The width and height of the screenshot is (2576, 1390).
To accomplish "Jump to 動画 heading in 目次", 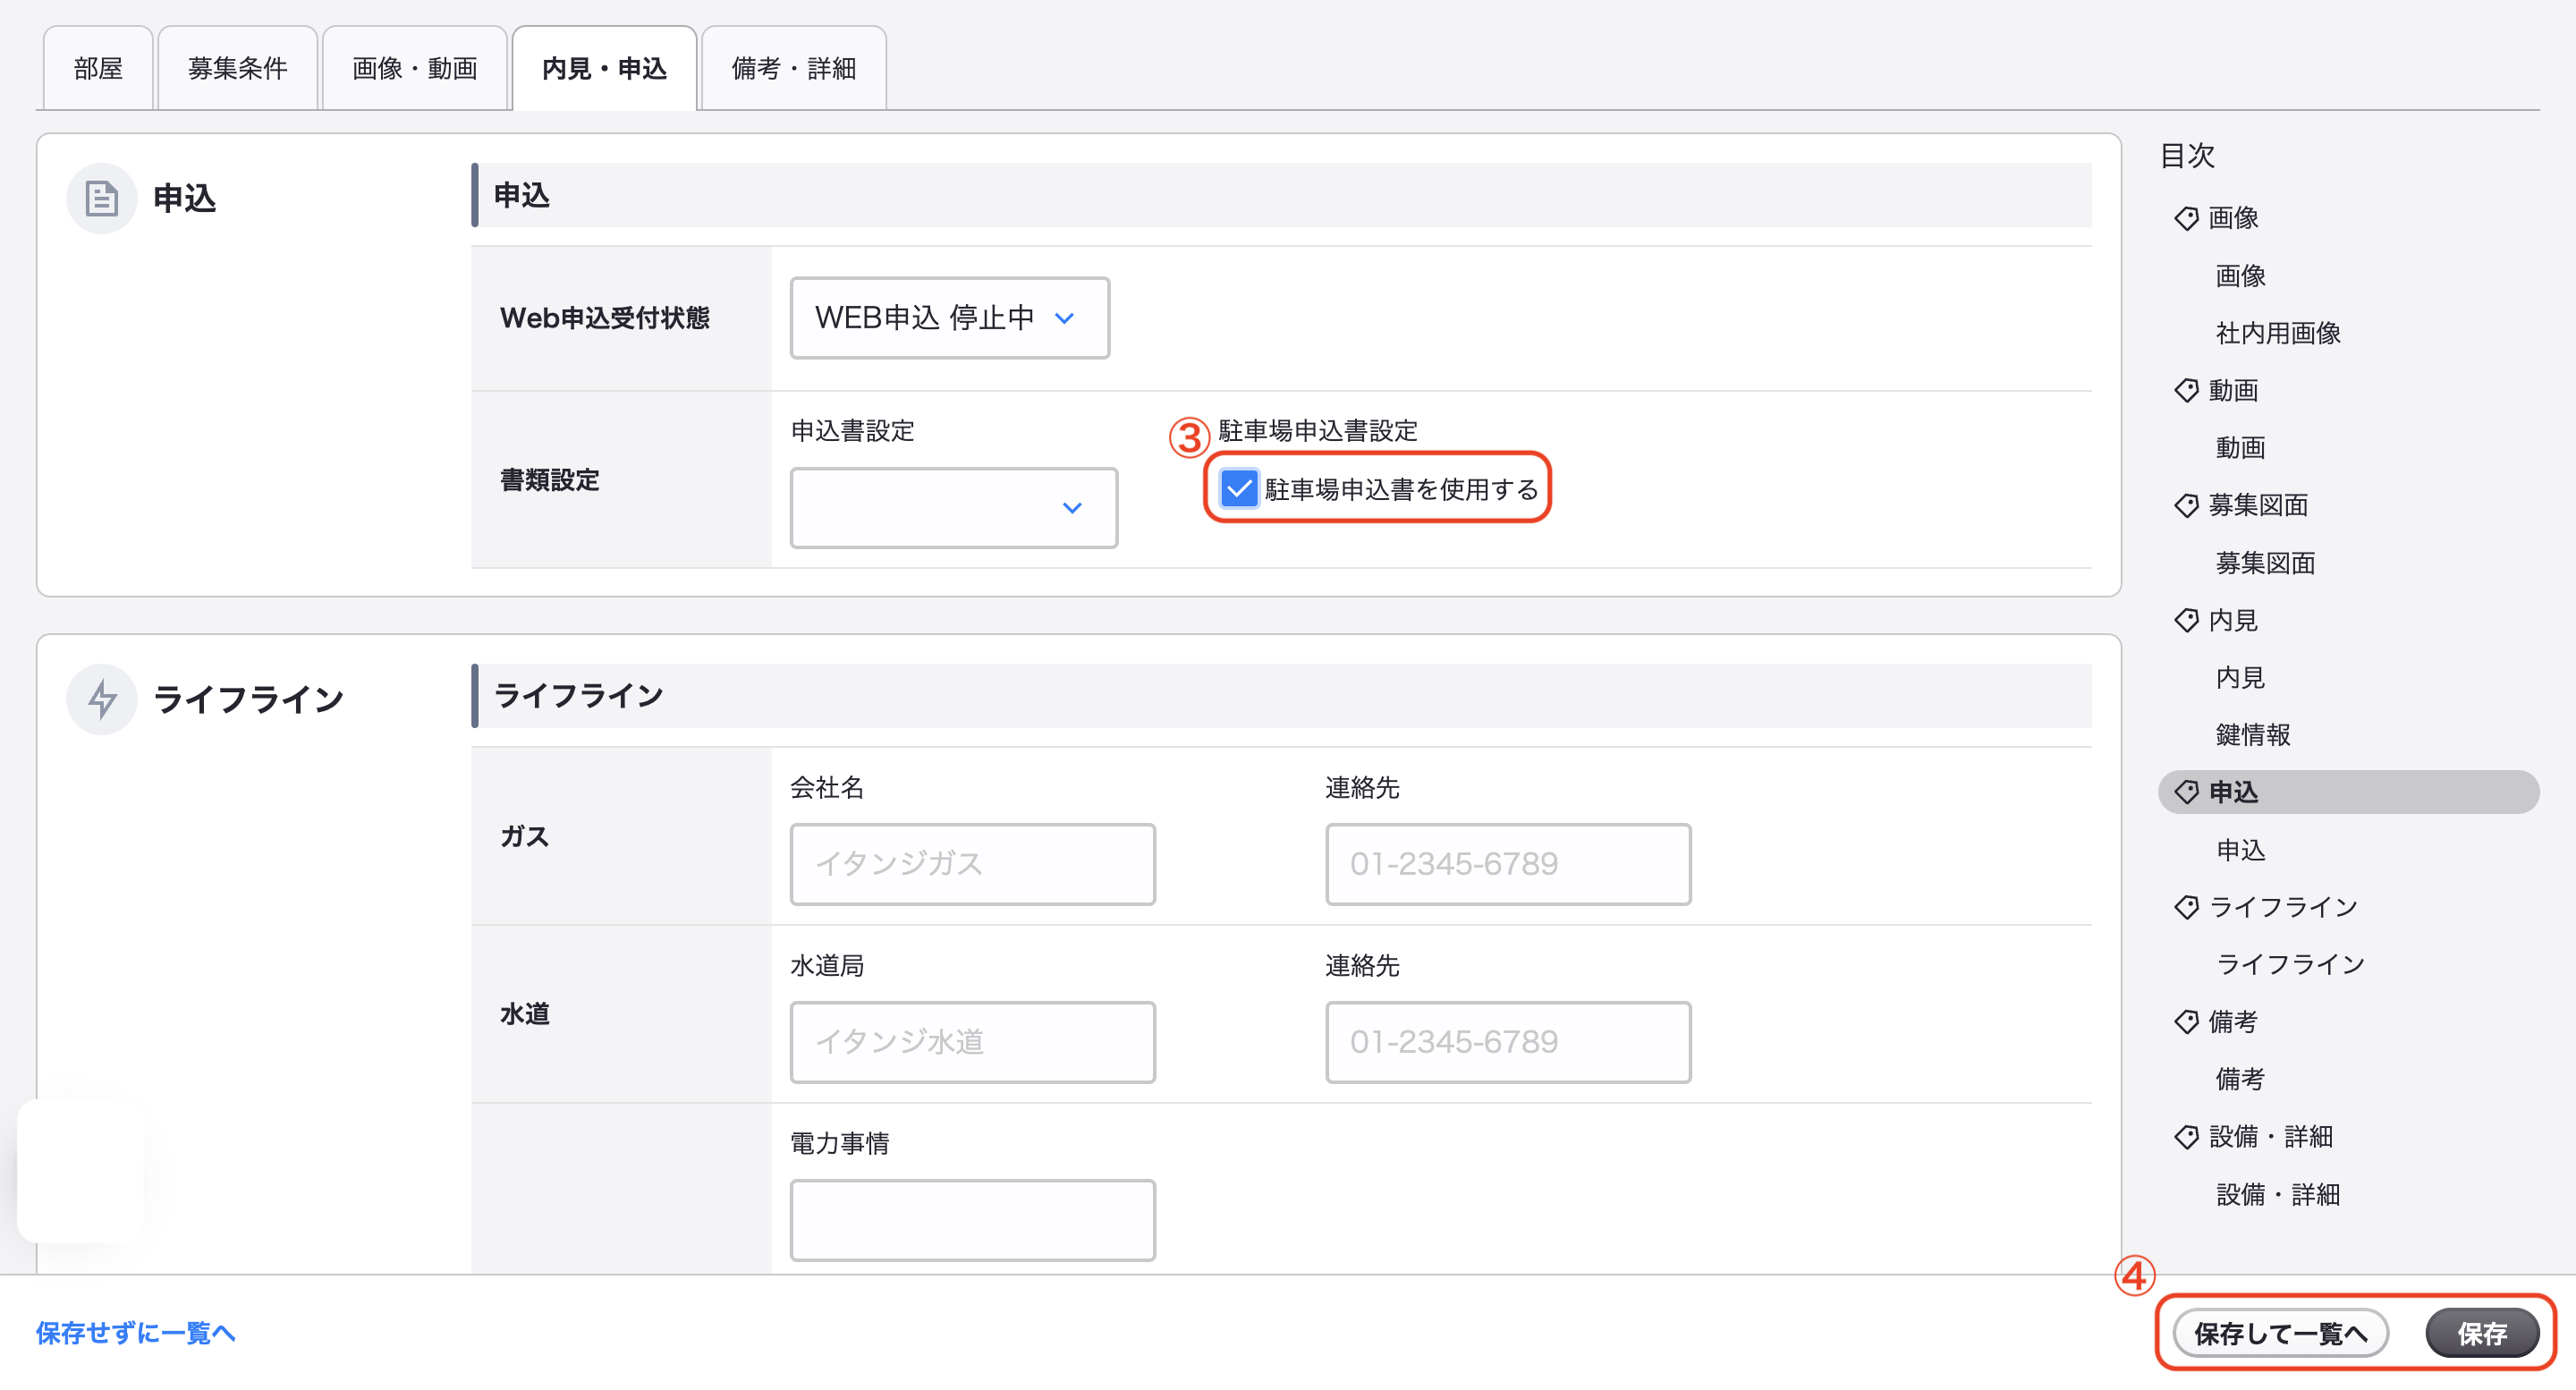I will pos(2233,390).
